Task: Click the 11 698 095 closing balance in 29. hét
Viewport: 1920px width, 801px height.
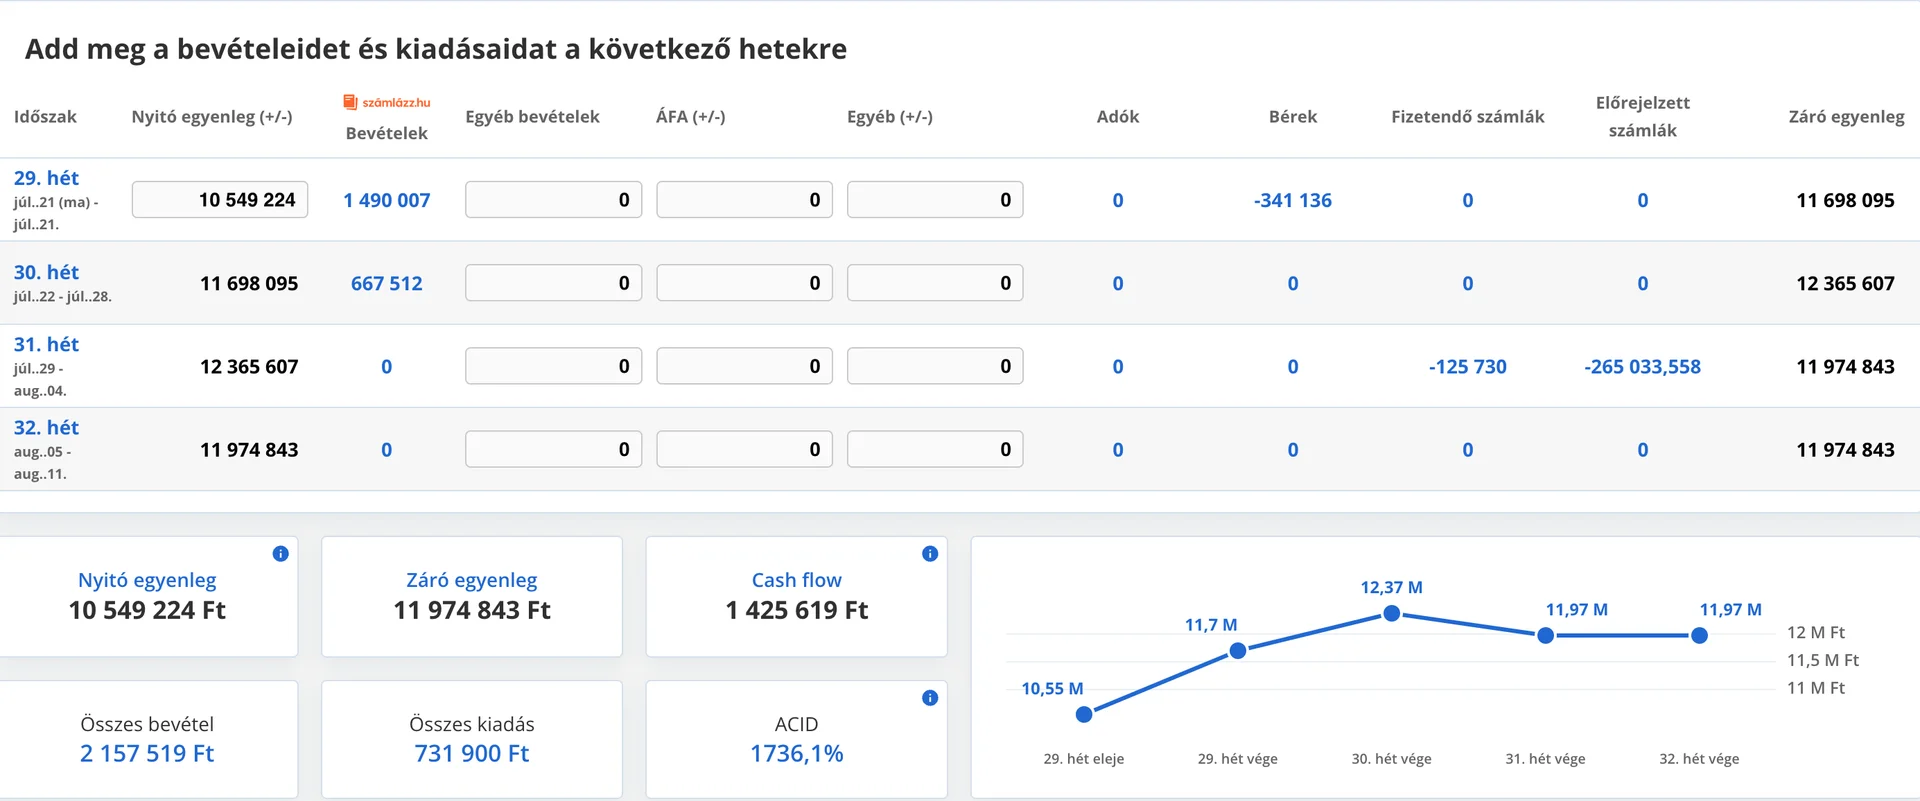Action: [1845, 200]
